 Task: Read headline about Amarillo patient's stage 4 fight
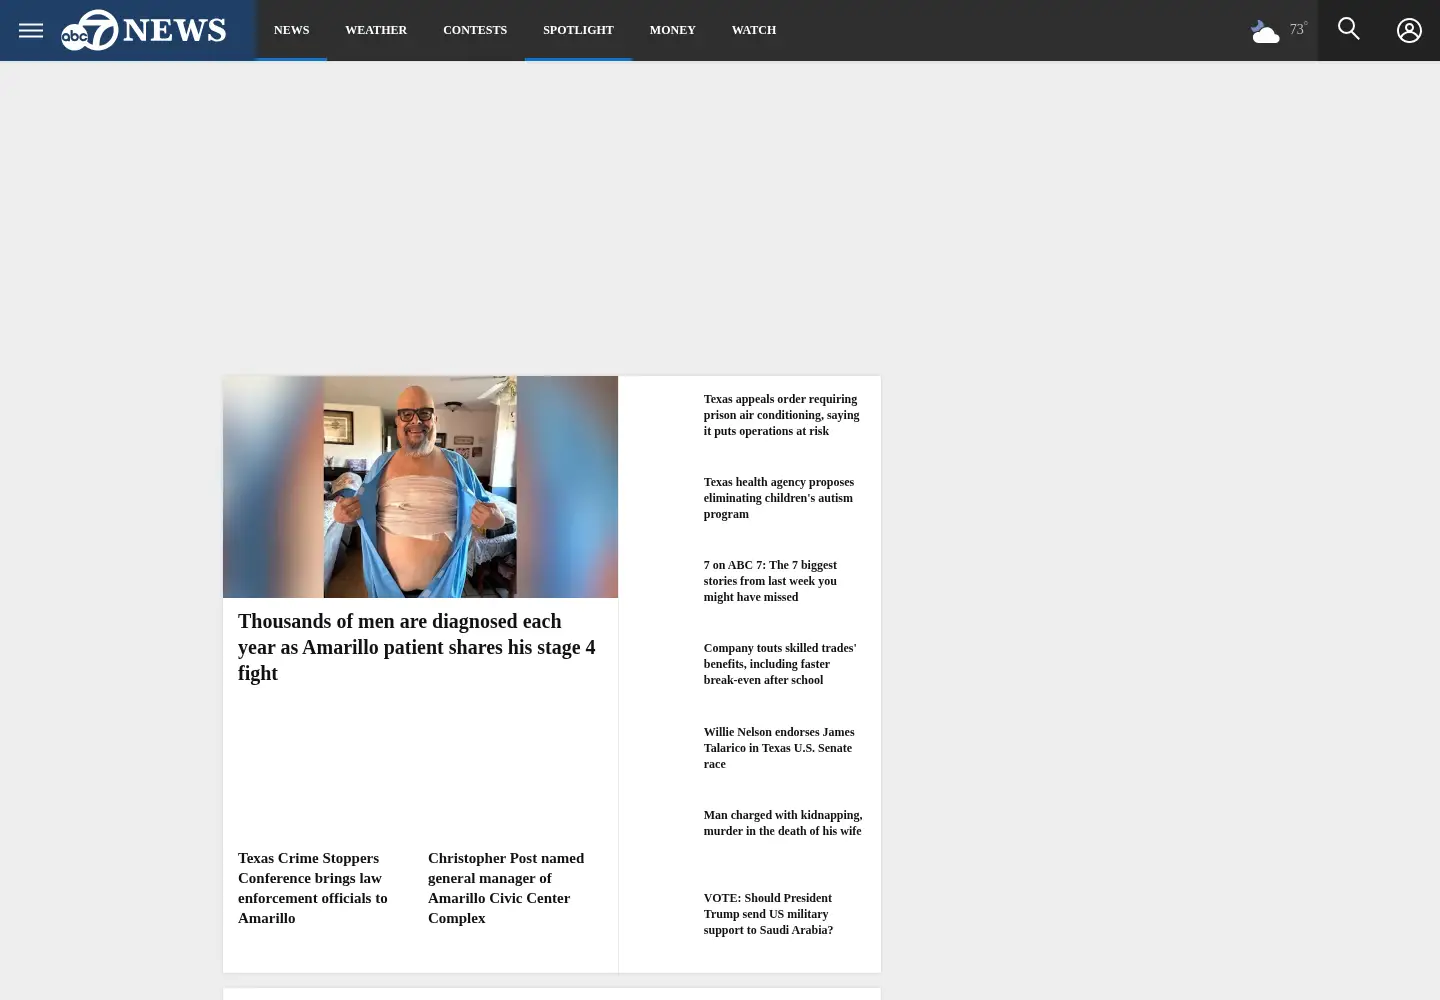pyautogui.click(x=418, y=647)
